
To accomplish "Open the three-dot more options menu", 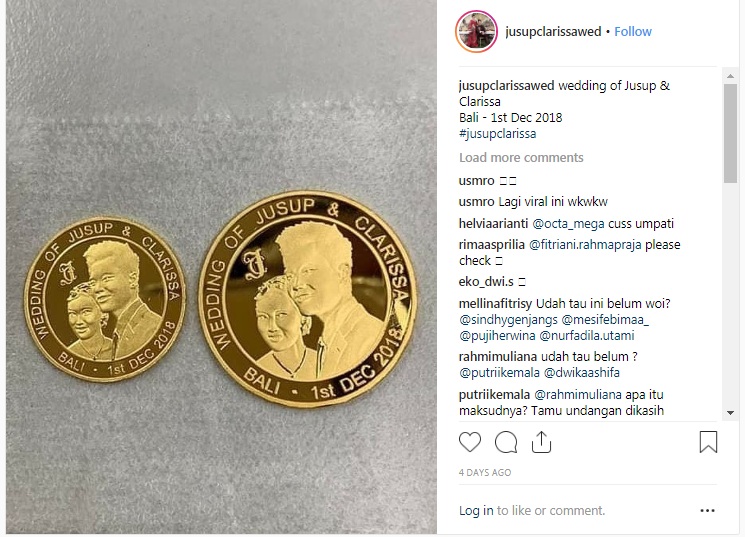I will (x=707, y=510).
